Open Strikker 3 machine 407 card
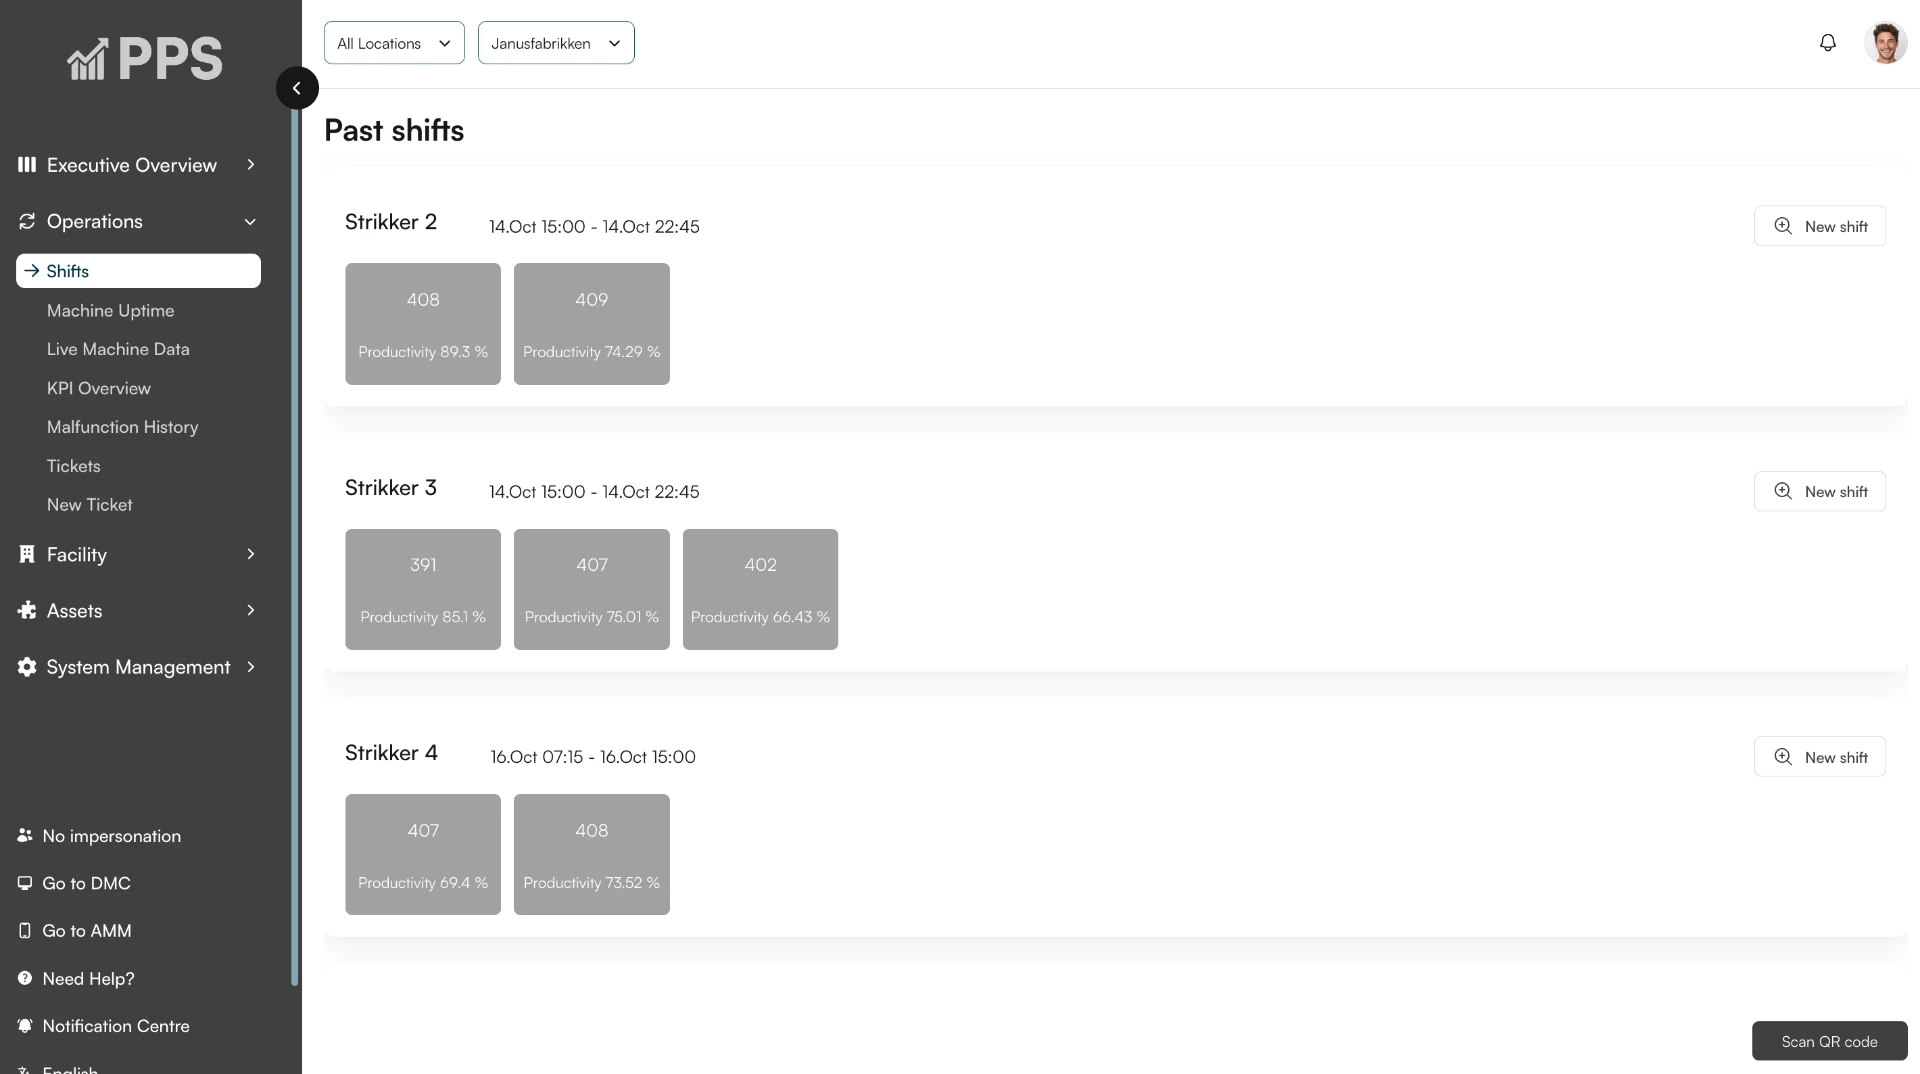The image size is (1920, 1074). [x=592, y=589]
